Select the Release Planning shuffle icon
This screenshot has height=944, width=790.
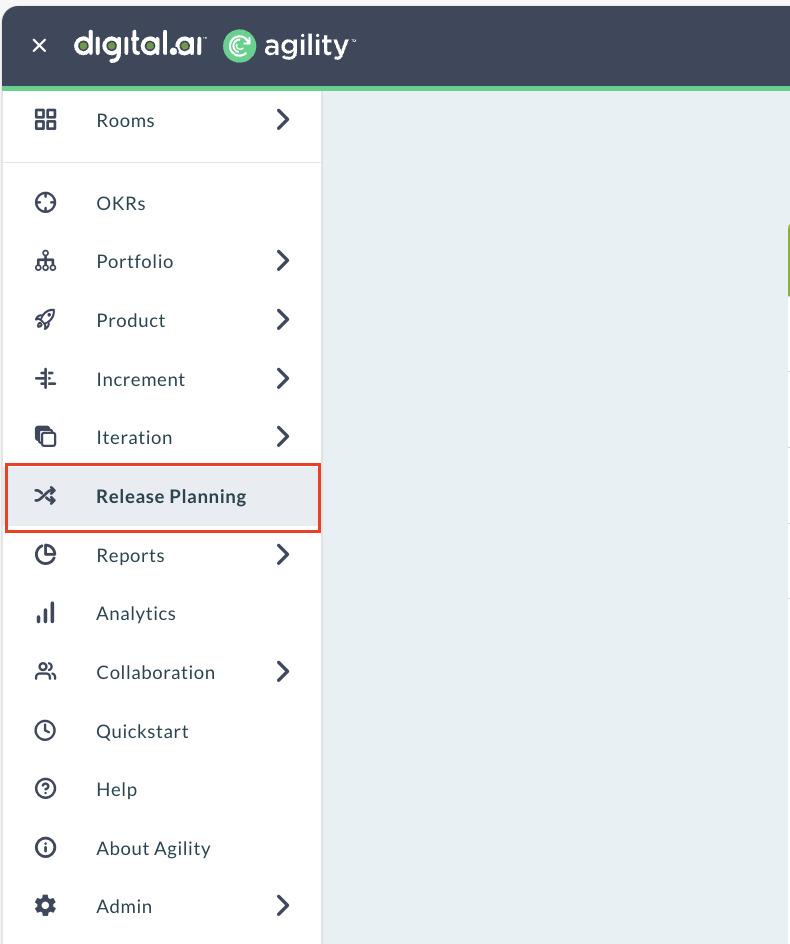[x=45, y=495]
